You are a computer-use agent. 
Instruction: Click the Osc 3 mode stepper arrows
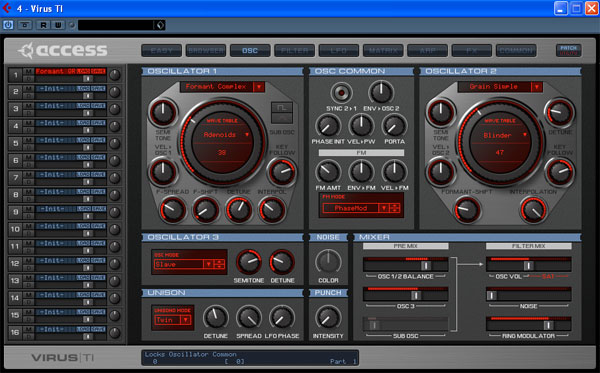219,264
